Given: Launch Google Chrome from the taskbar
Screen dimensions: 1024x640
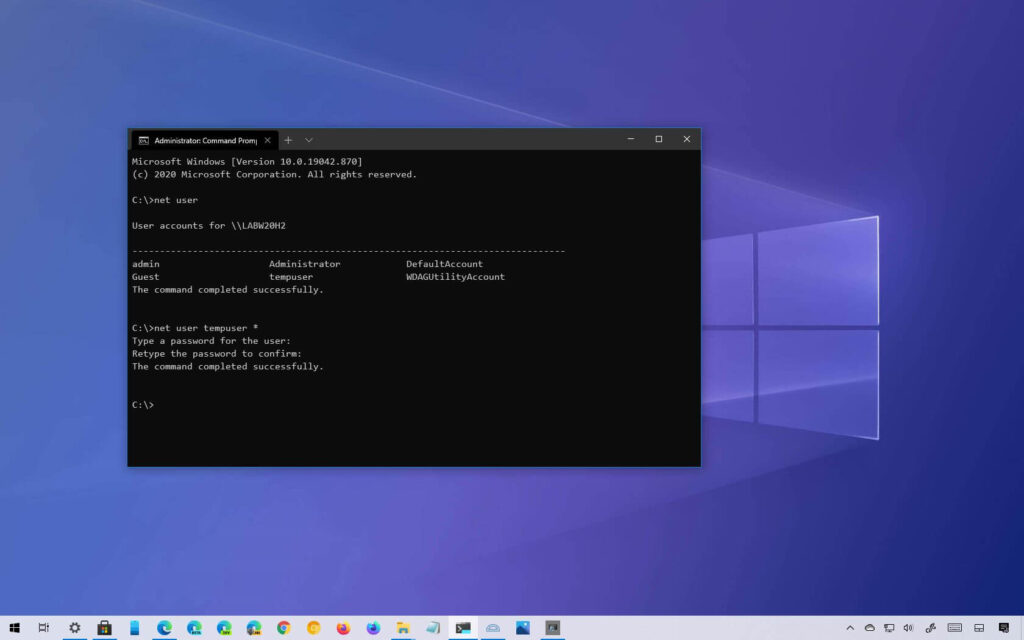Looking at the screenshot, I should [283, 628].
